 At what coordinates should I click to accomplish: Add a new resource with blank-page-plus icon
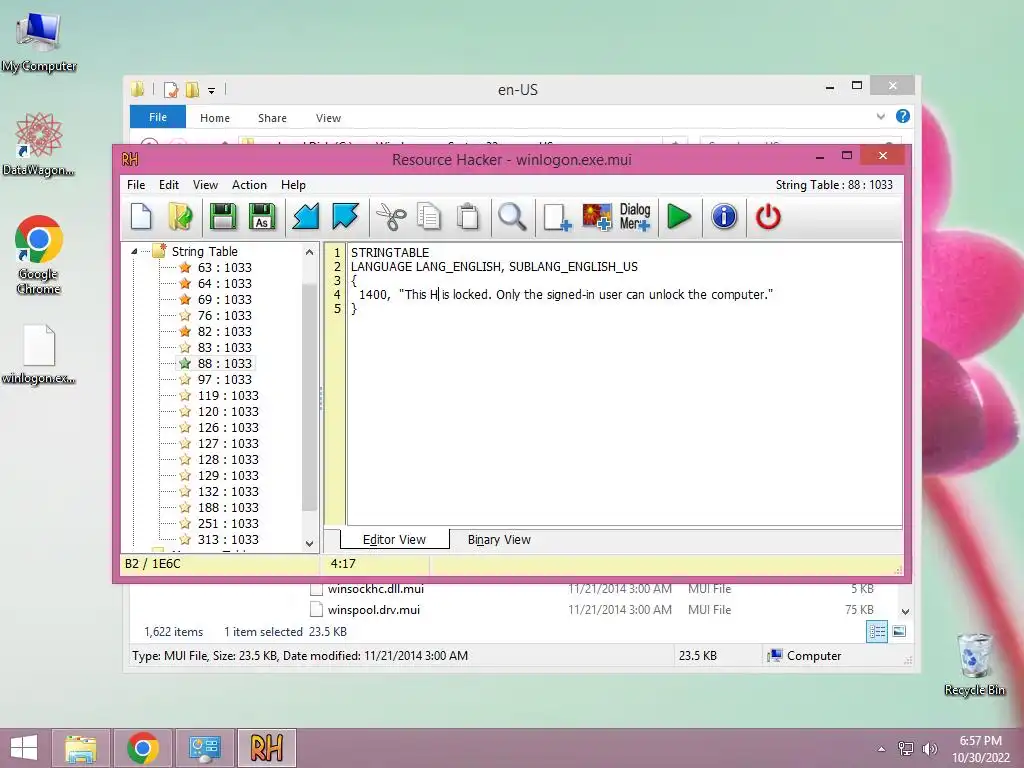coord(557,217)
